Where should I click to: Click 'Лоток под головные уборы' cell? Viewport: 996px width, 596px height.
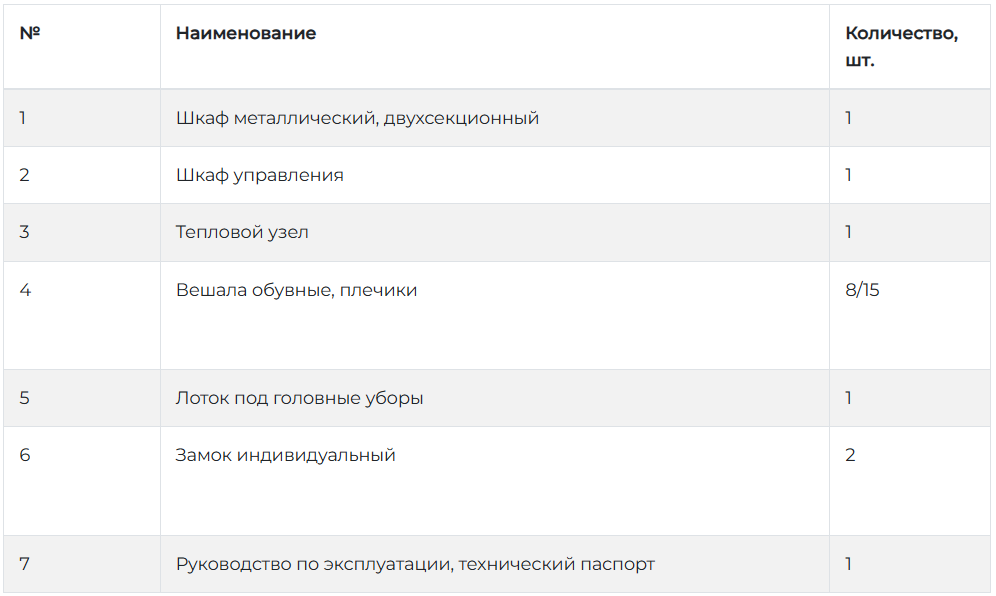point(494,398)
